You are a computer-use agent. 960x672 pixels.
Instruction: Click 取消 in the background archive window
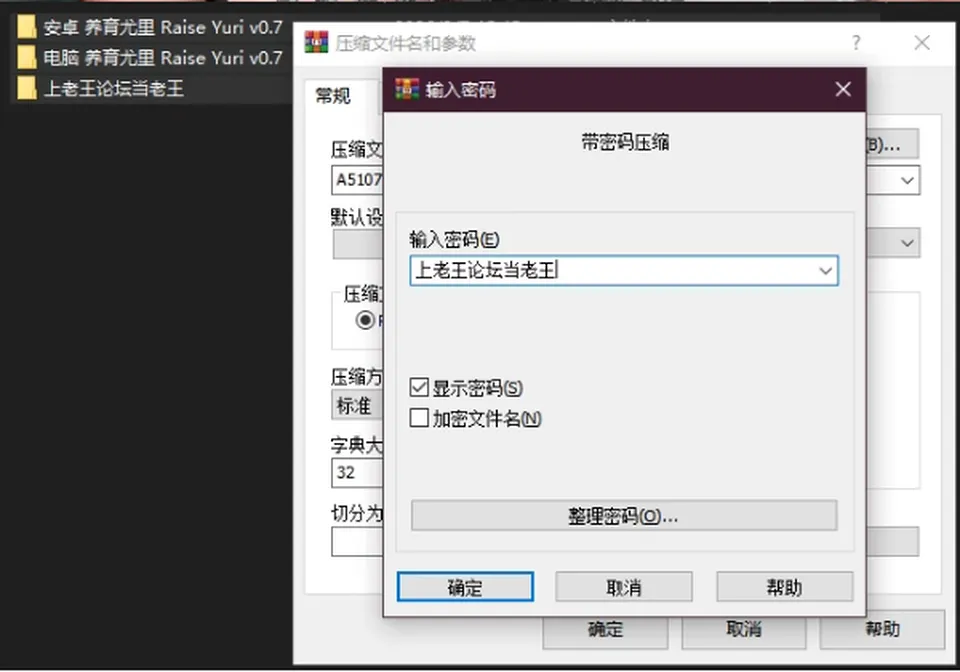point(743,629)
